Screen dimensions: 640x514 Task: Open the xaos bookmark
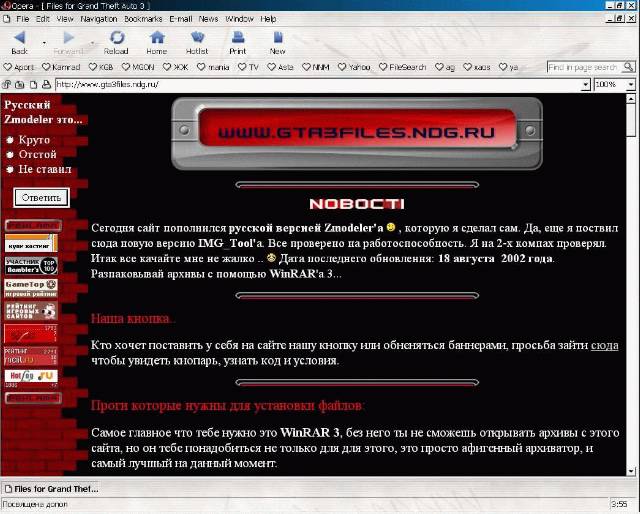pyautogui.click(x=477, y=67)
